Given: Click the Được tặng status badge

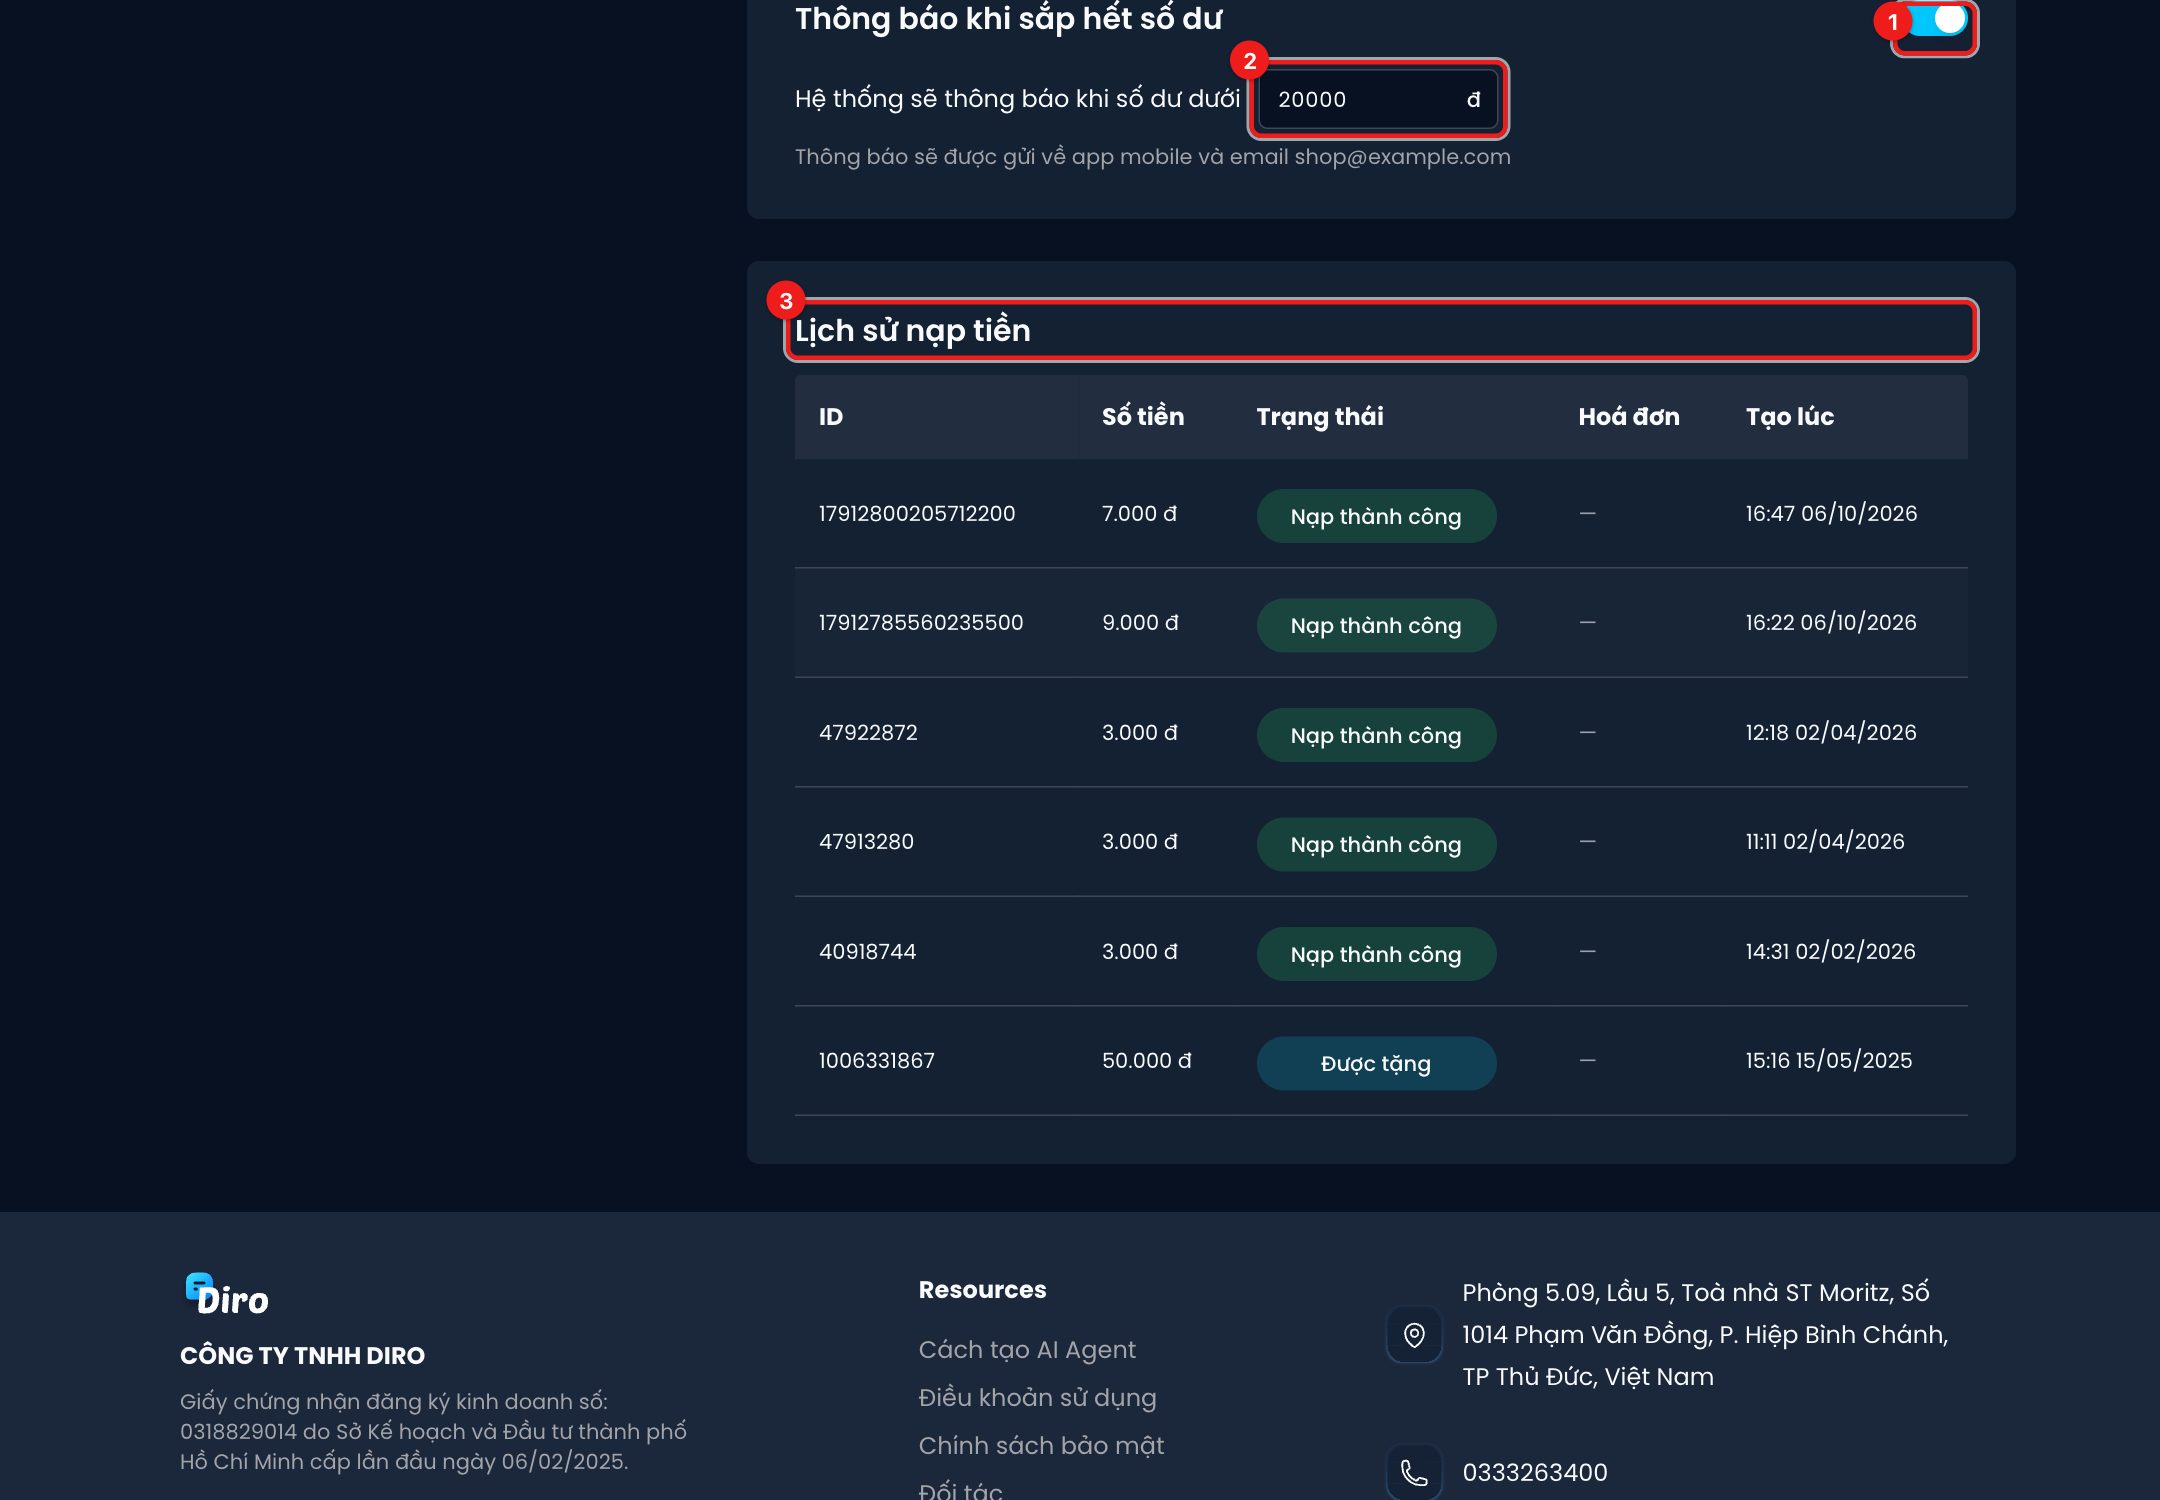Looking at the screenshot, I should point(1376,1063).
